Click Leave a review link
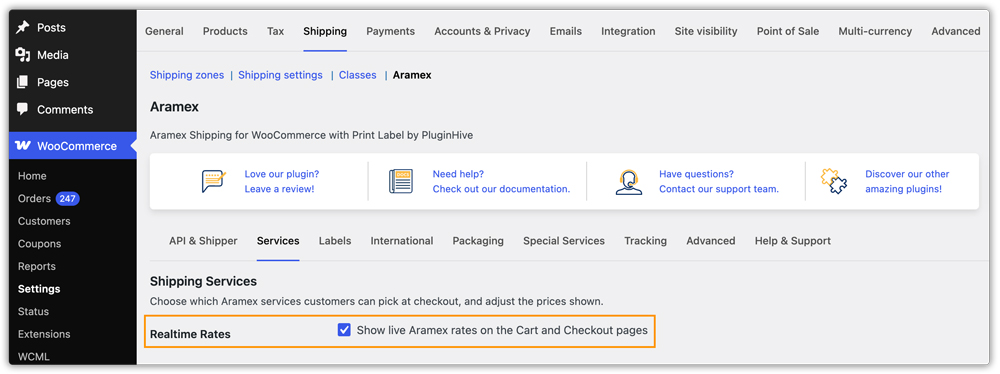The width and height of the screenshot is (1000, 374). click(x=279, y=189)
